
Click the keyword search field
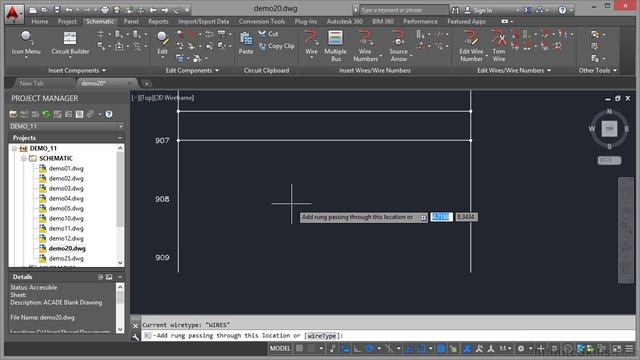pyautogui.click(x=403, y=10)
